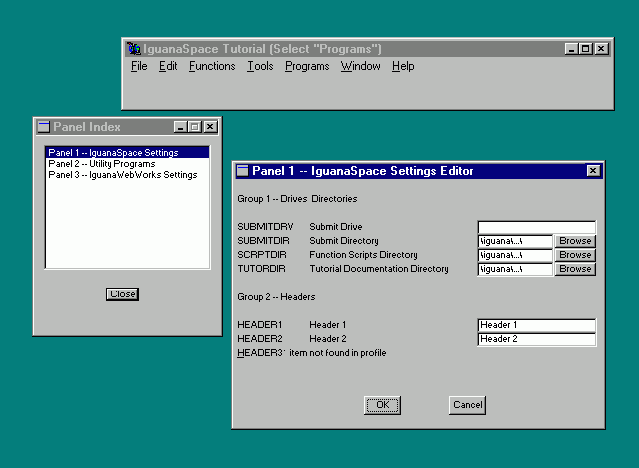The width and height of the screenshot is (639, 468).
Task: Click the SUBMITDRV label
Action: (265, 227)
